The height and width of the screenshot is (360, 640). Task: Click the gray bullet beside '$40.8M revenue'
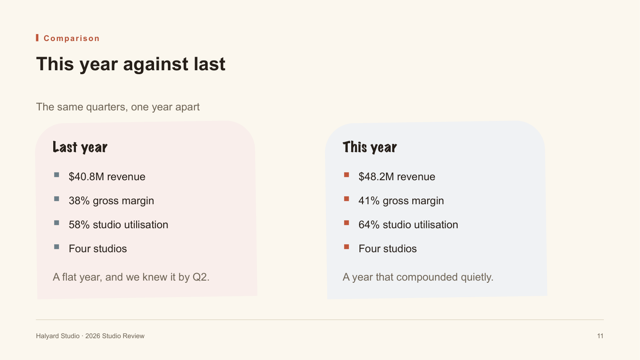(x=56, y=175)
